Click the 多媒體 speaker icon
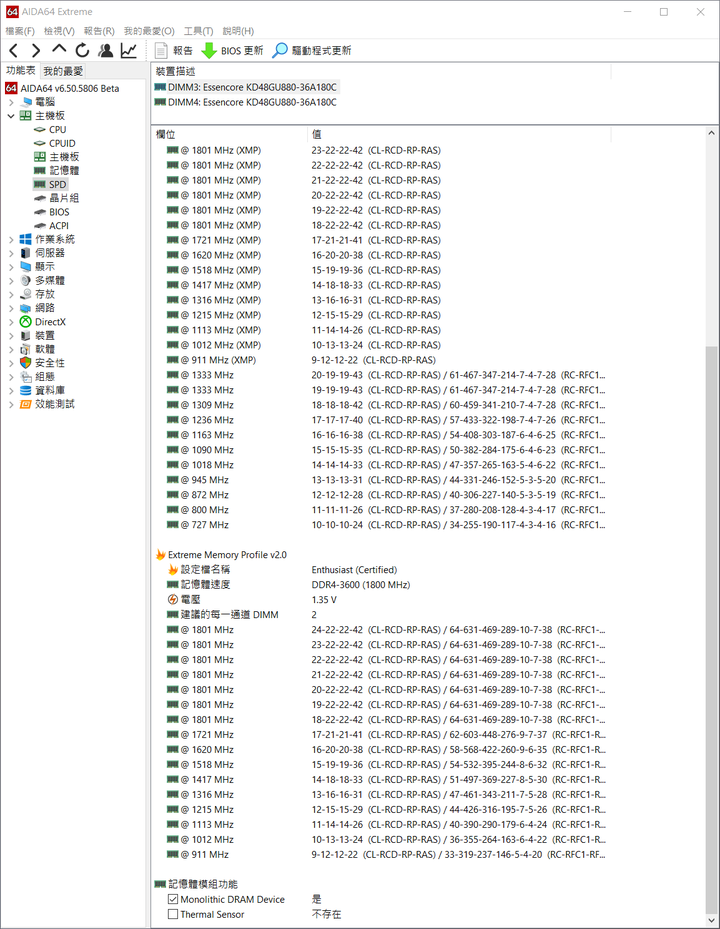This screenshot has width=720, height=929. tap(25, 280)
